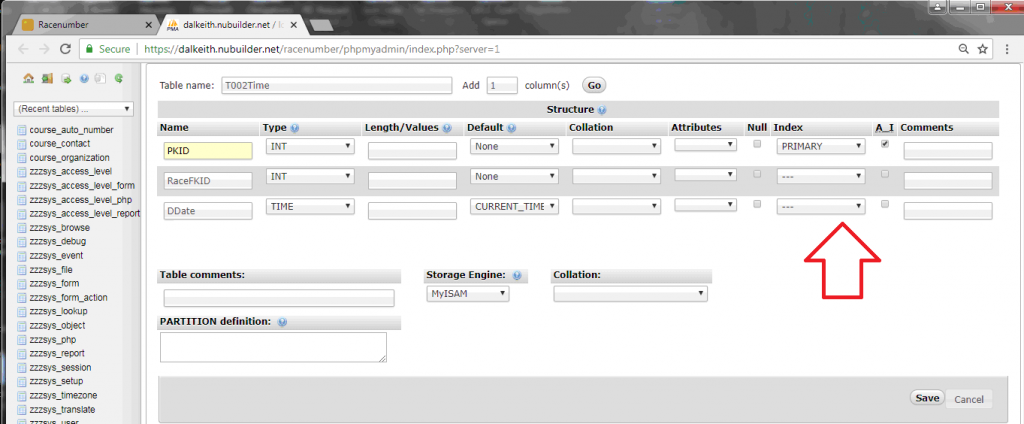Open phpMyAdmin documentation blue help icon
The height and width of the screenshot is (424, 1024).
point(84,78)
